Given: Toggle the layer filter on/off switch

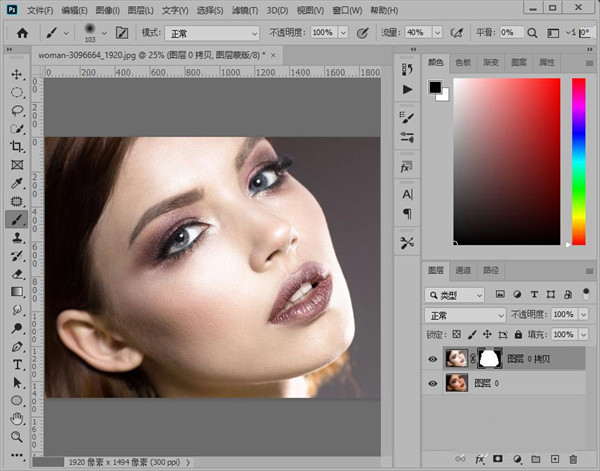Looking at the screenshot, I should tap(585, 295).
